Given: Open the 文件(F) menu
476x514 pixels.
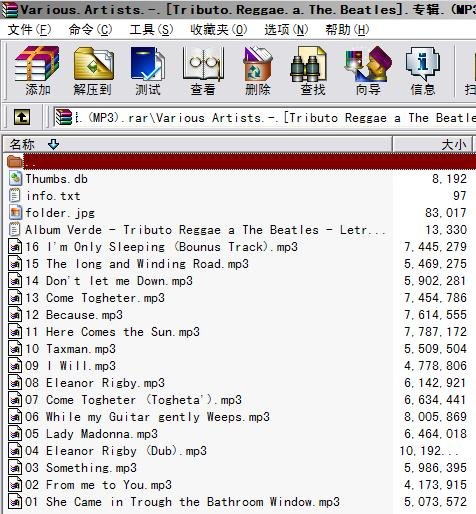Looking at the screenshot, I should click(x=29, y=30).
